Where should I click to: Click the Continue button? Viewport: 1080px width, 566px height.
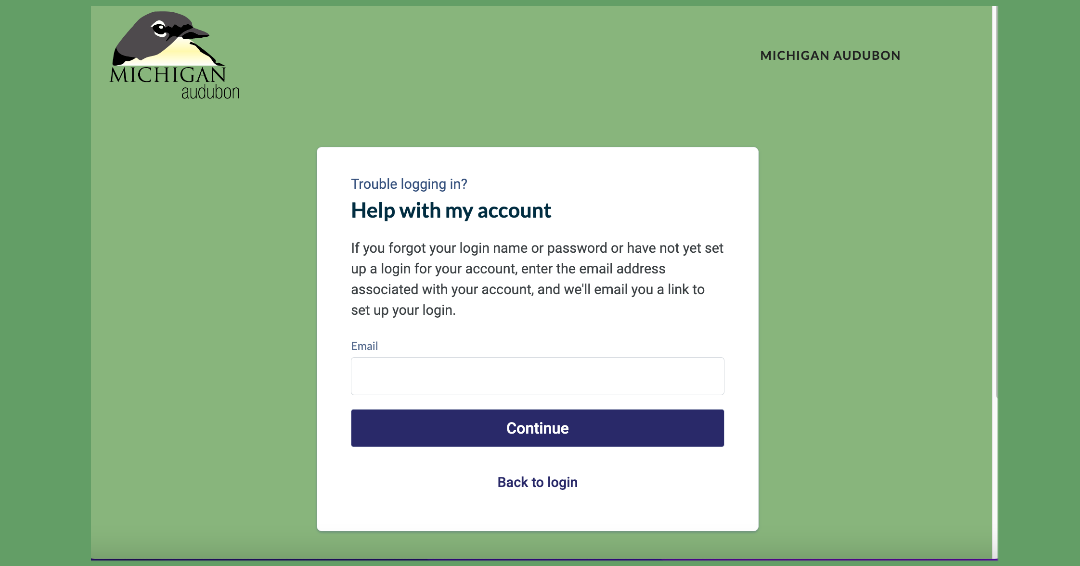tap(537, 428)
